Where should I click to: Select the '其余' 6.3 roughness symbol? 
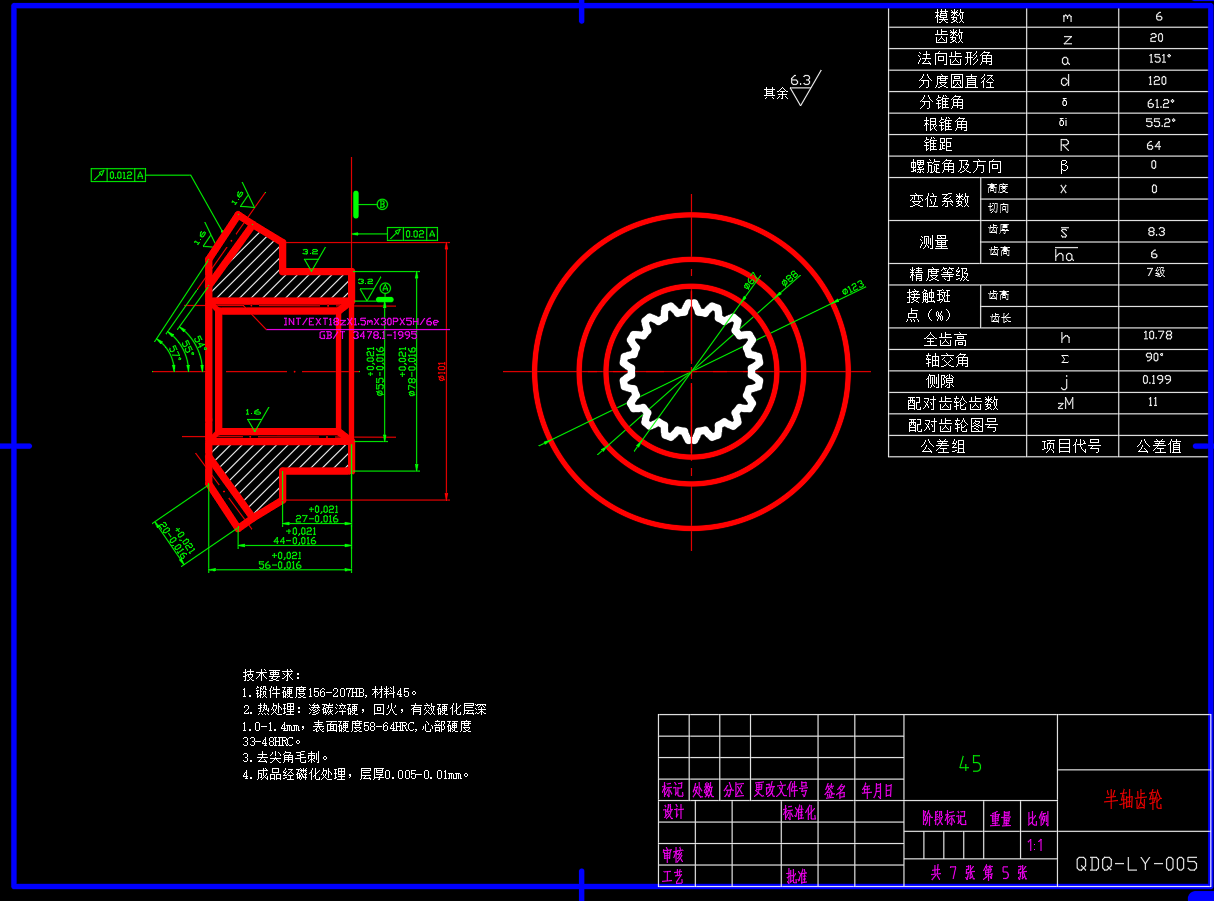pos(794,88)
